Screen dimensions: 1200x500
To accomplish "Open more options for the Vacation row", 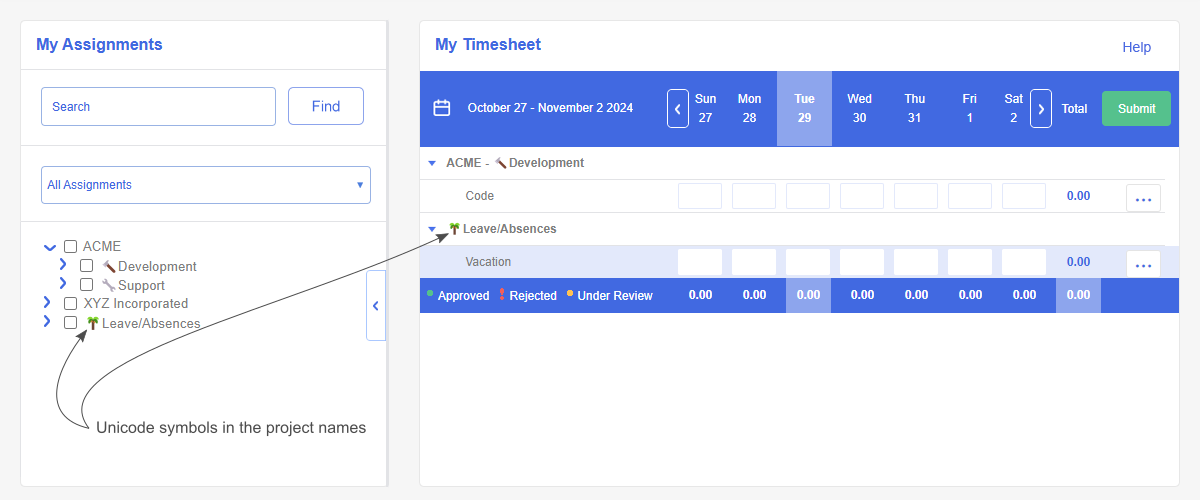I will point(1144,264).
